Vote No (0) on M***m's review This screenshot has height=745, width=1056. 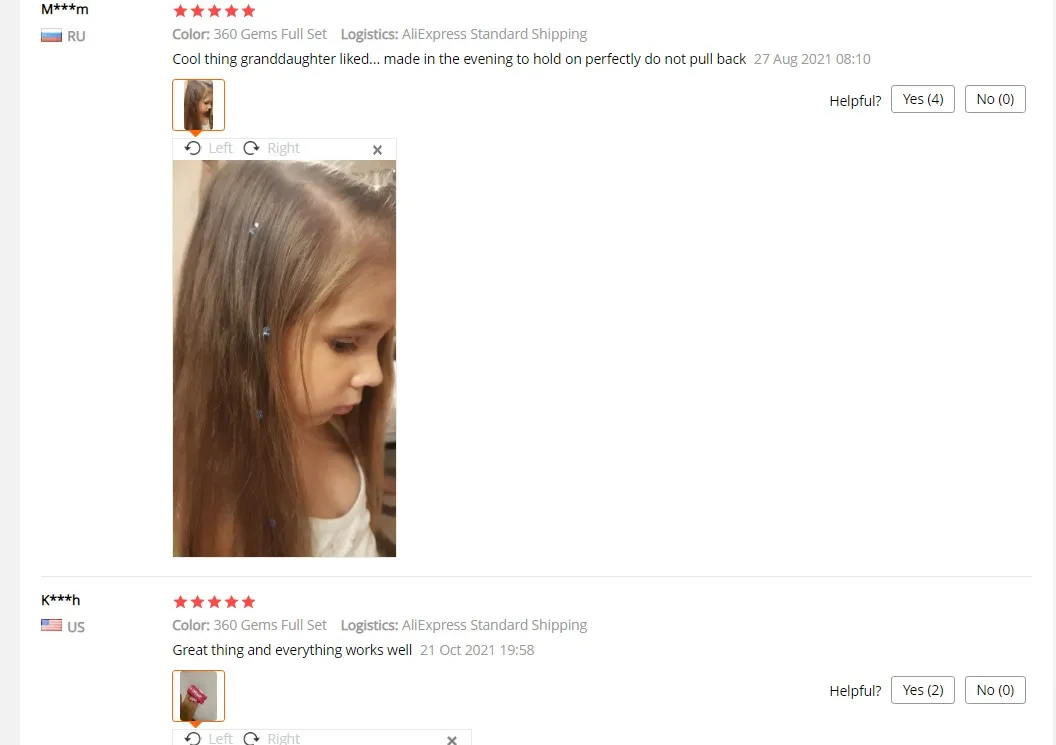[995, 99]
